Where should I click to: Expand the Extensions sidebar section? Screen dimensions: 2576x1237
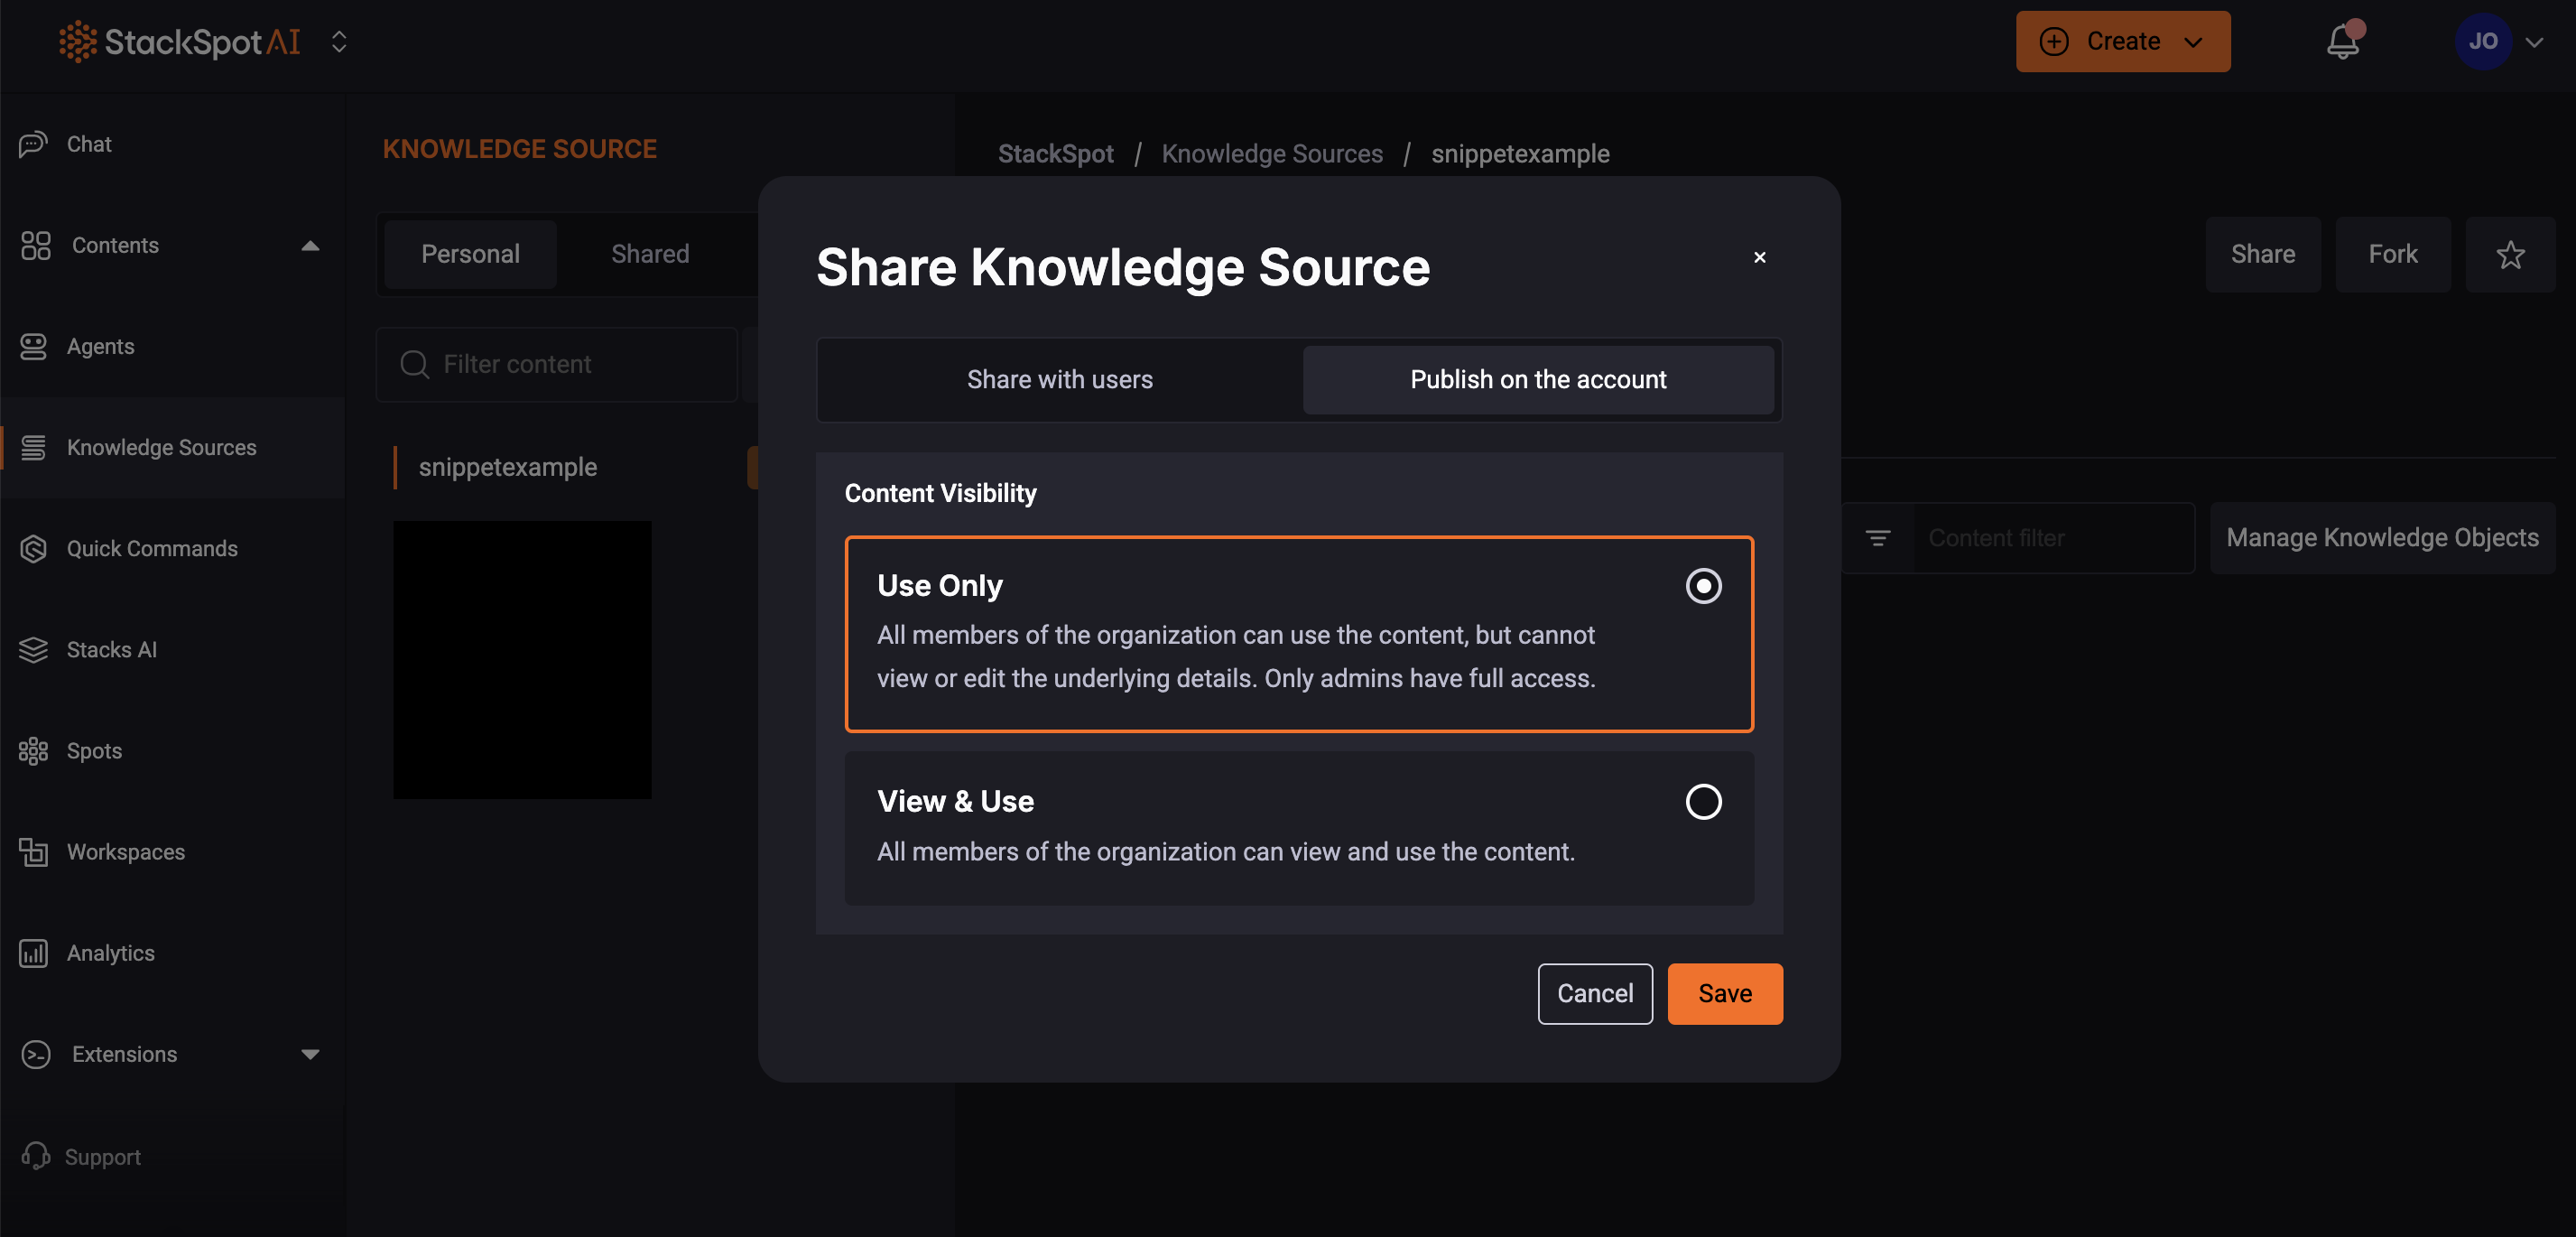pos(311,1054)
